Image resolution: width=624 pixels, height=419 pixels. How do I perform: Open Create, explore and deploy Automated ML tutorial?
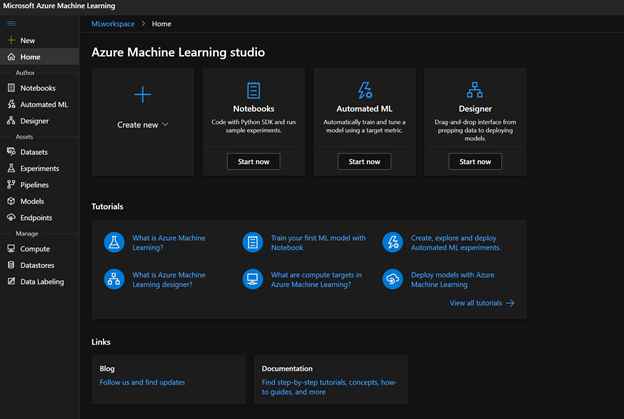(x=456, y=242)
